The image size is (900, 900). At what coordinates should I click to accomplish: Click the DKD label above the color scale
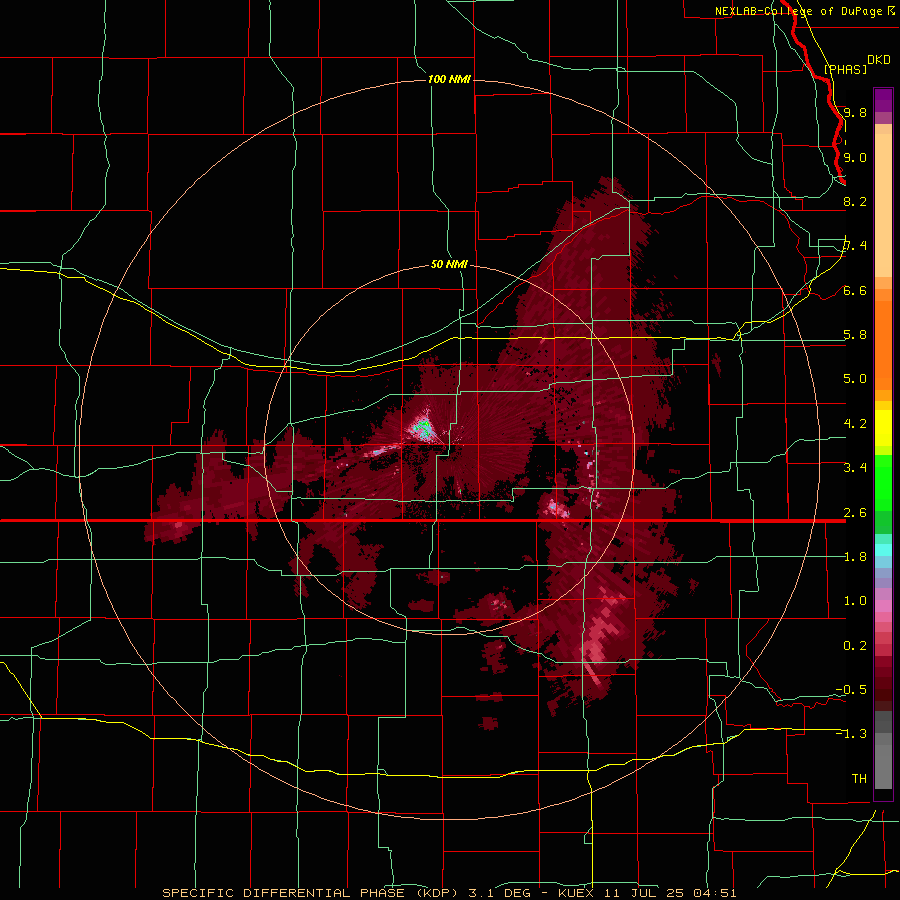click(879, 60)
